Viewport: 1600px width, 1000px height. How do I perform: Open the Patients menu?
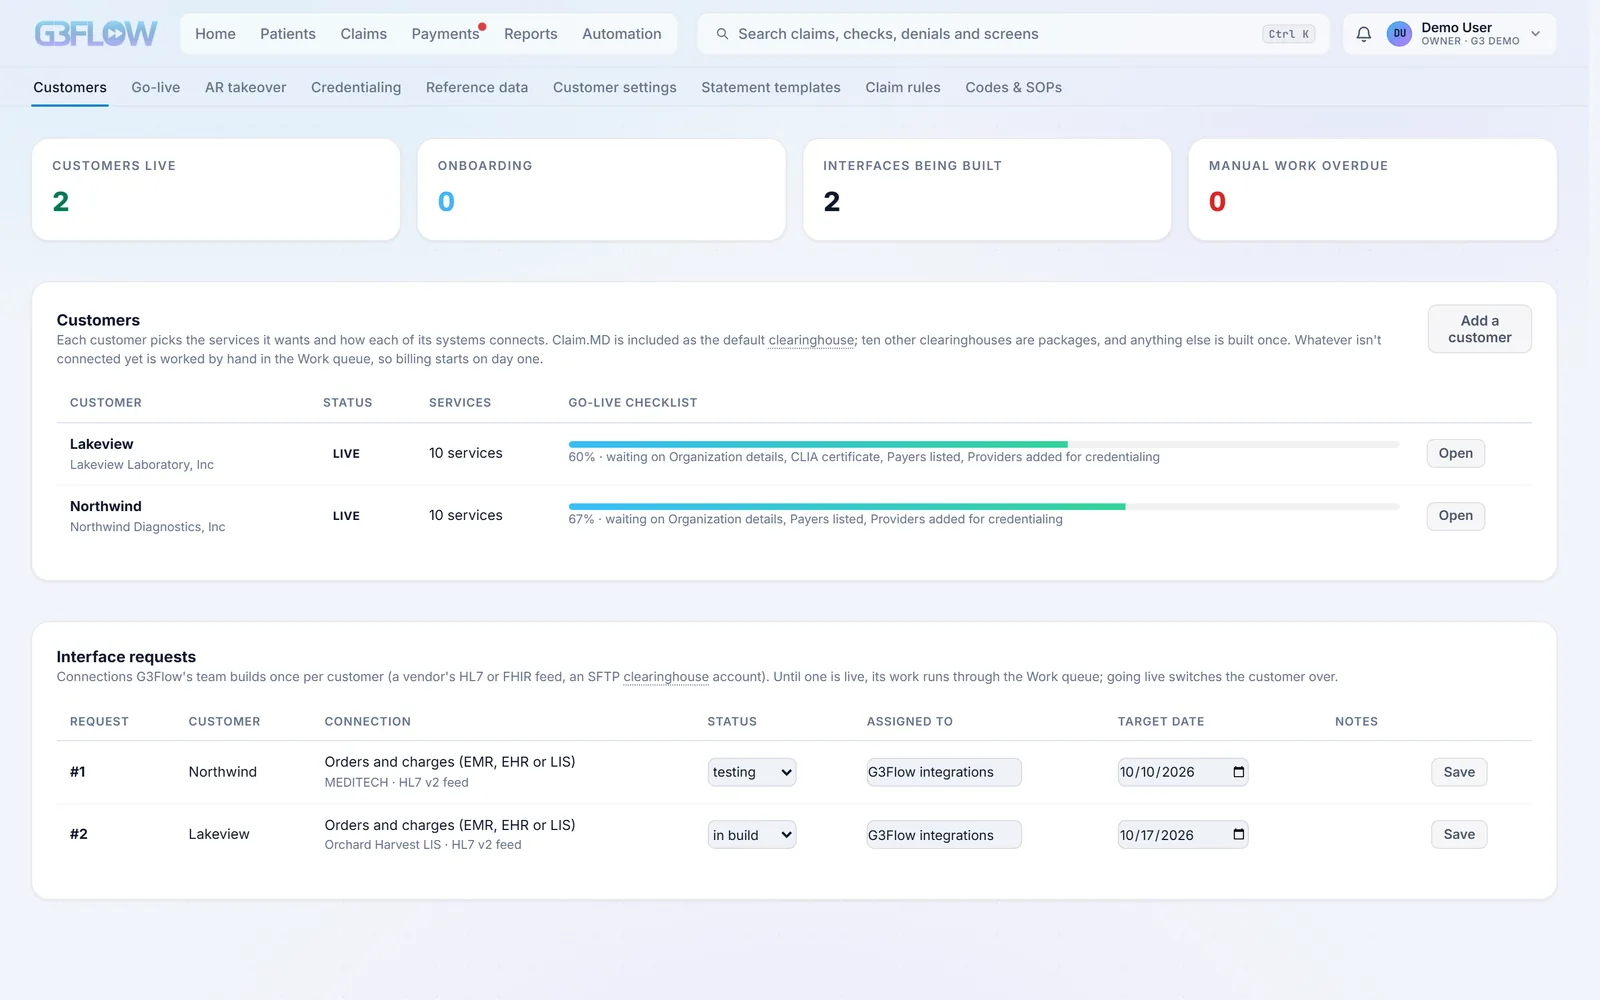point(288,34)
